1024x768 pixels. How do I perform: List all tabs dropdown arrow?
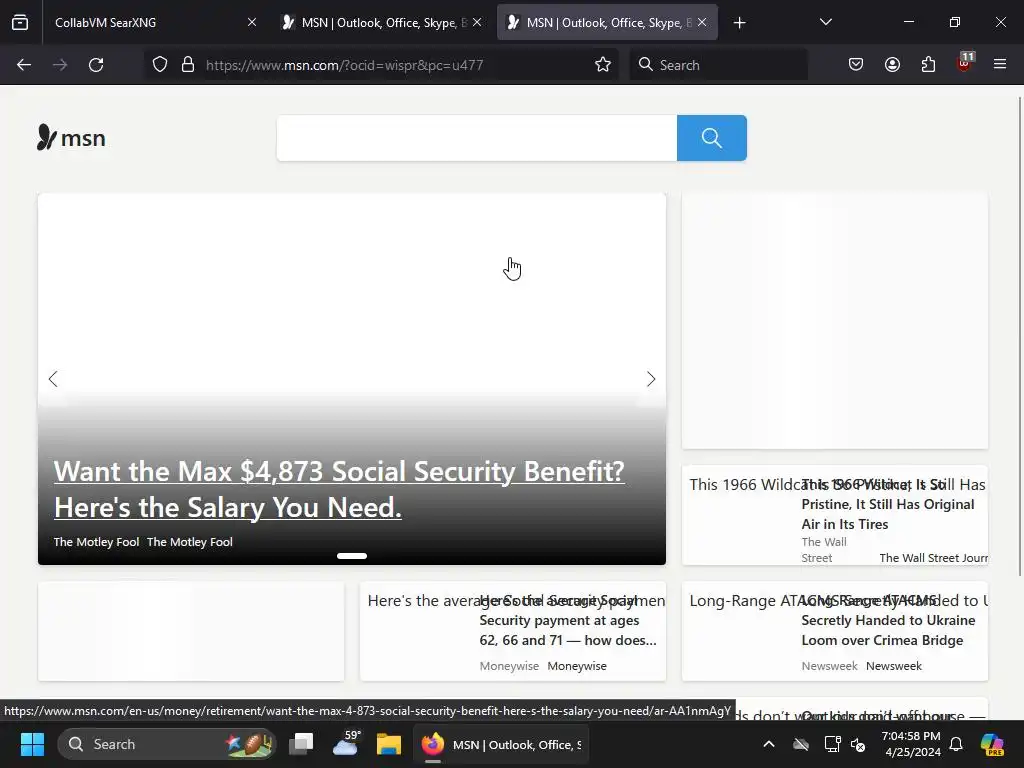click(x=825, y=22)
